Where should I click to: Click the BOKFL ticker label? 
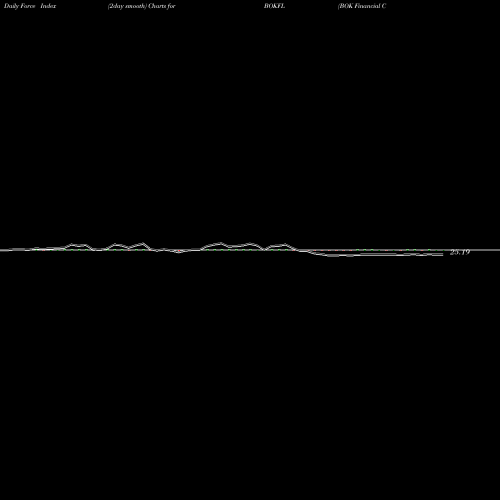[274, 6]
